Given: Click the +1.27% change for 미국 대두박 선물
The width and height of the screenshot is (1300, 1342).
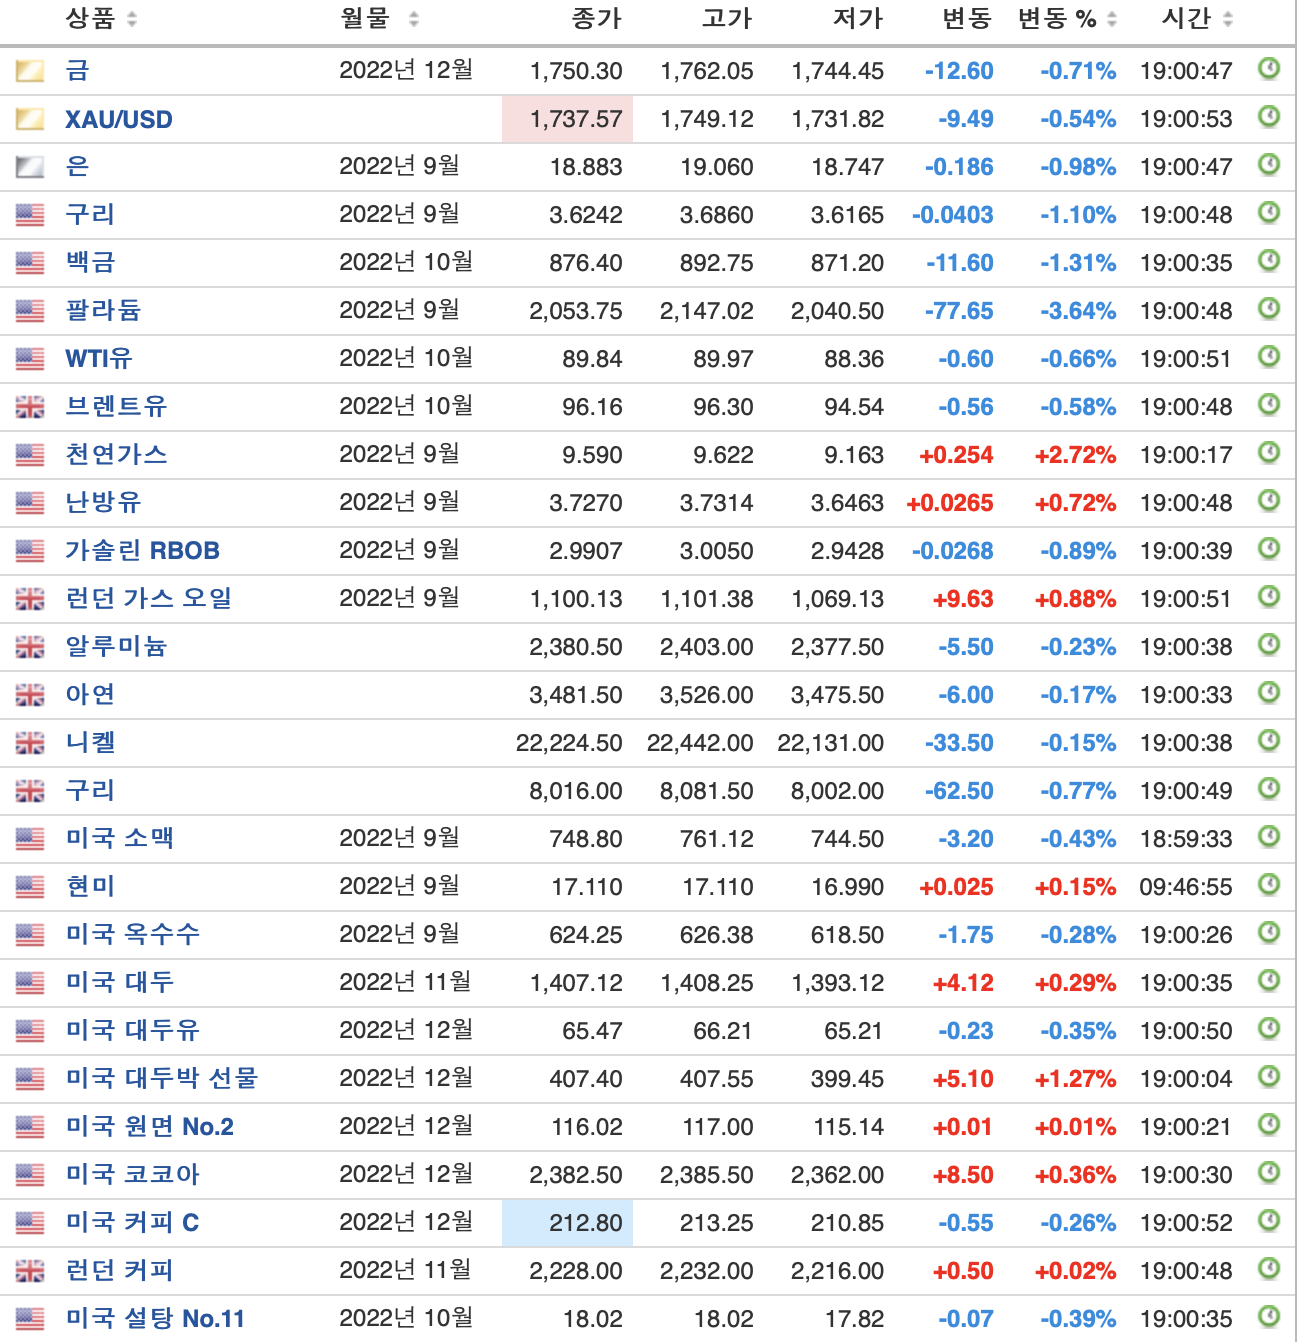Looking at the screenshot, I should pyautogui.click(x=1075, y=1079).
